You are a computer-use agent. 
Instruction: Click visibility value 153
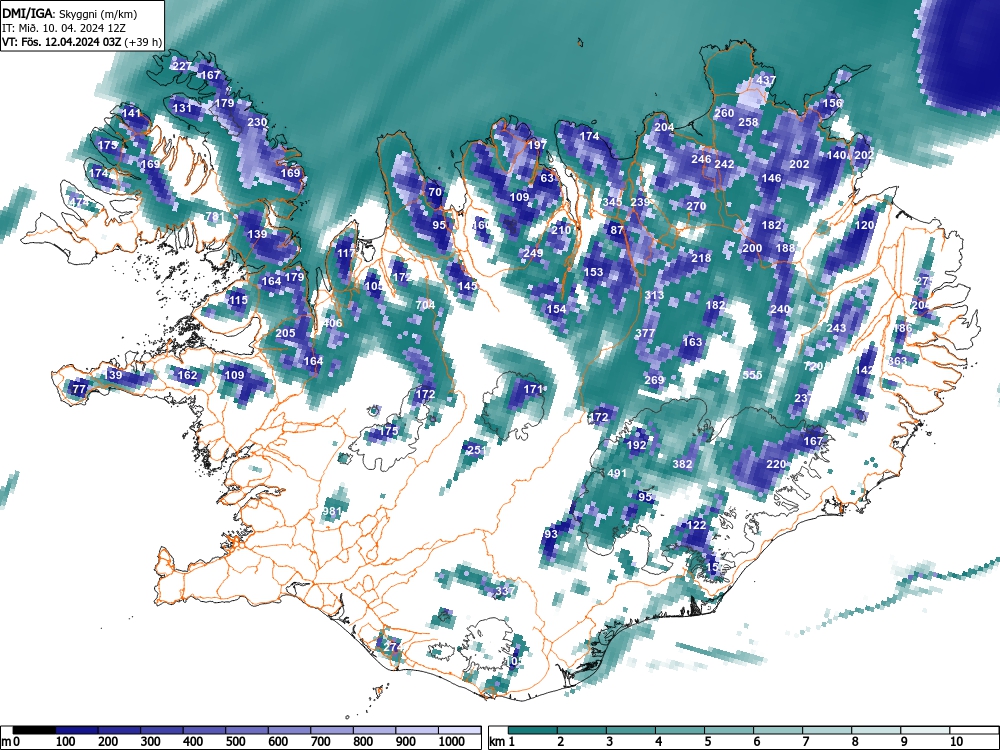pyautogui.click(x=593, y=272)
